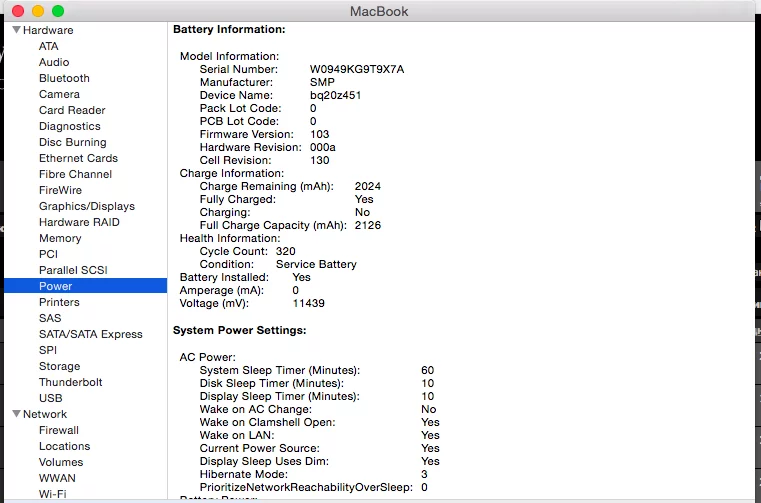Click the Hibernate Mode value 3
The width and height of the screenshot is (761, 503).
[425, 474]
